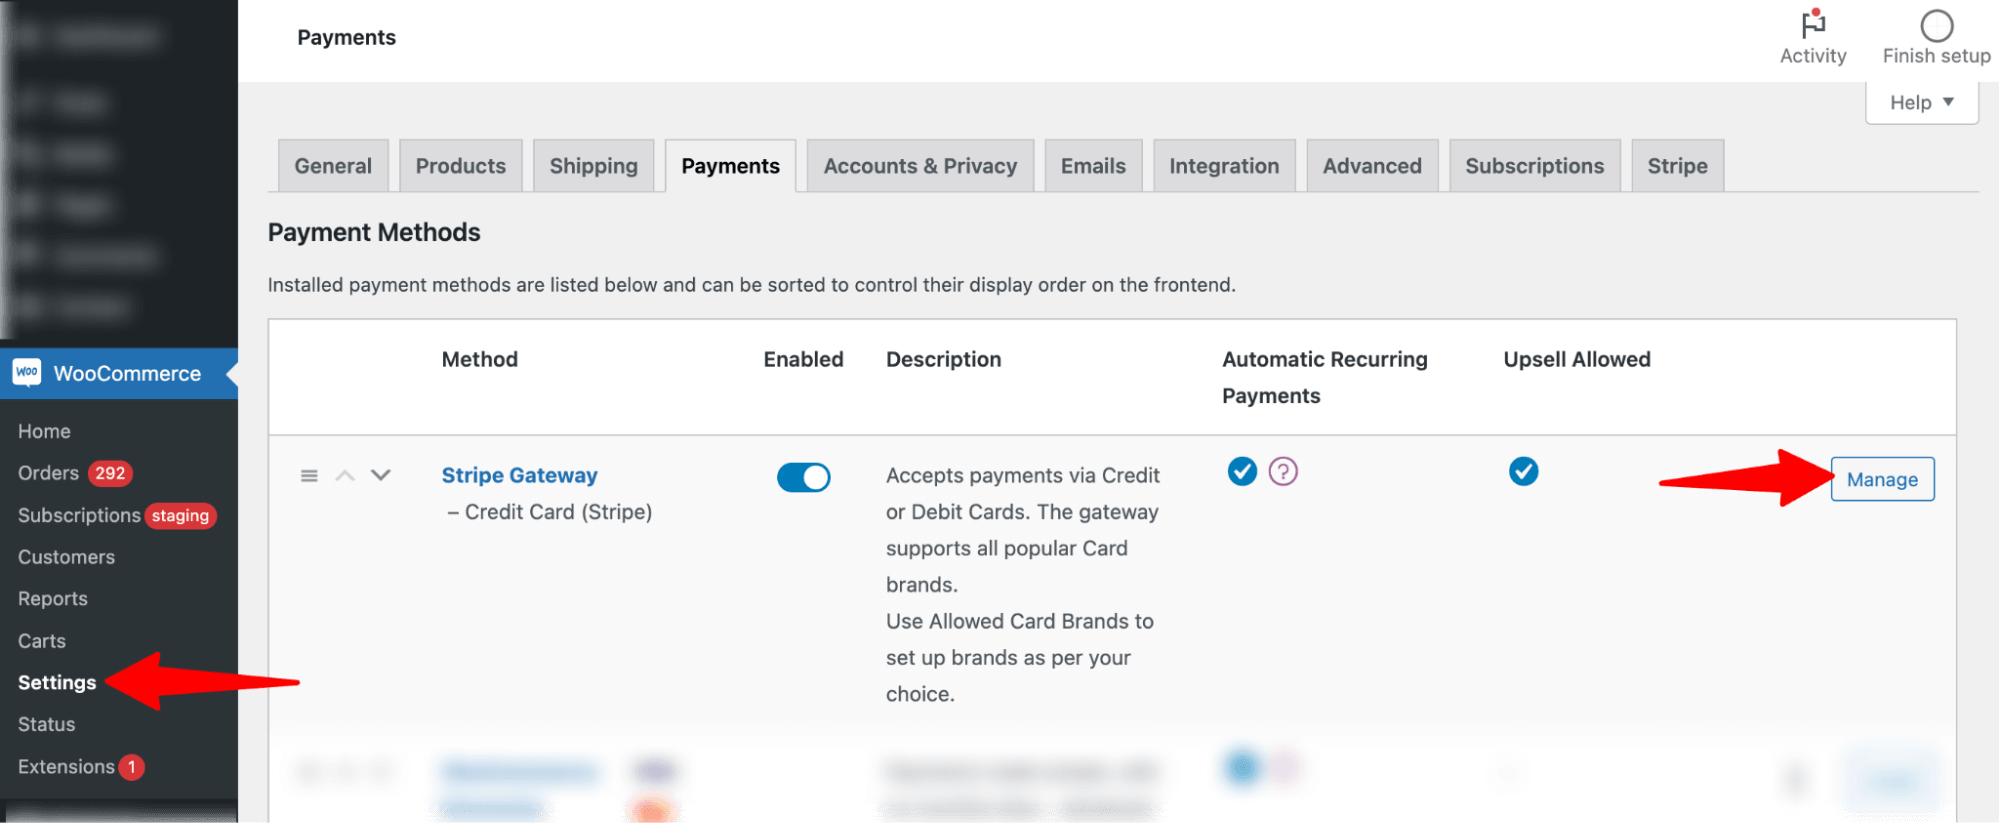
Task: Grab the Stripe Gateway drag handle icon
Action: click(309, 476)
